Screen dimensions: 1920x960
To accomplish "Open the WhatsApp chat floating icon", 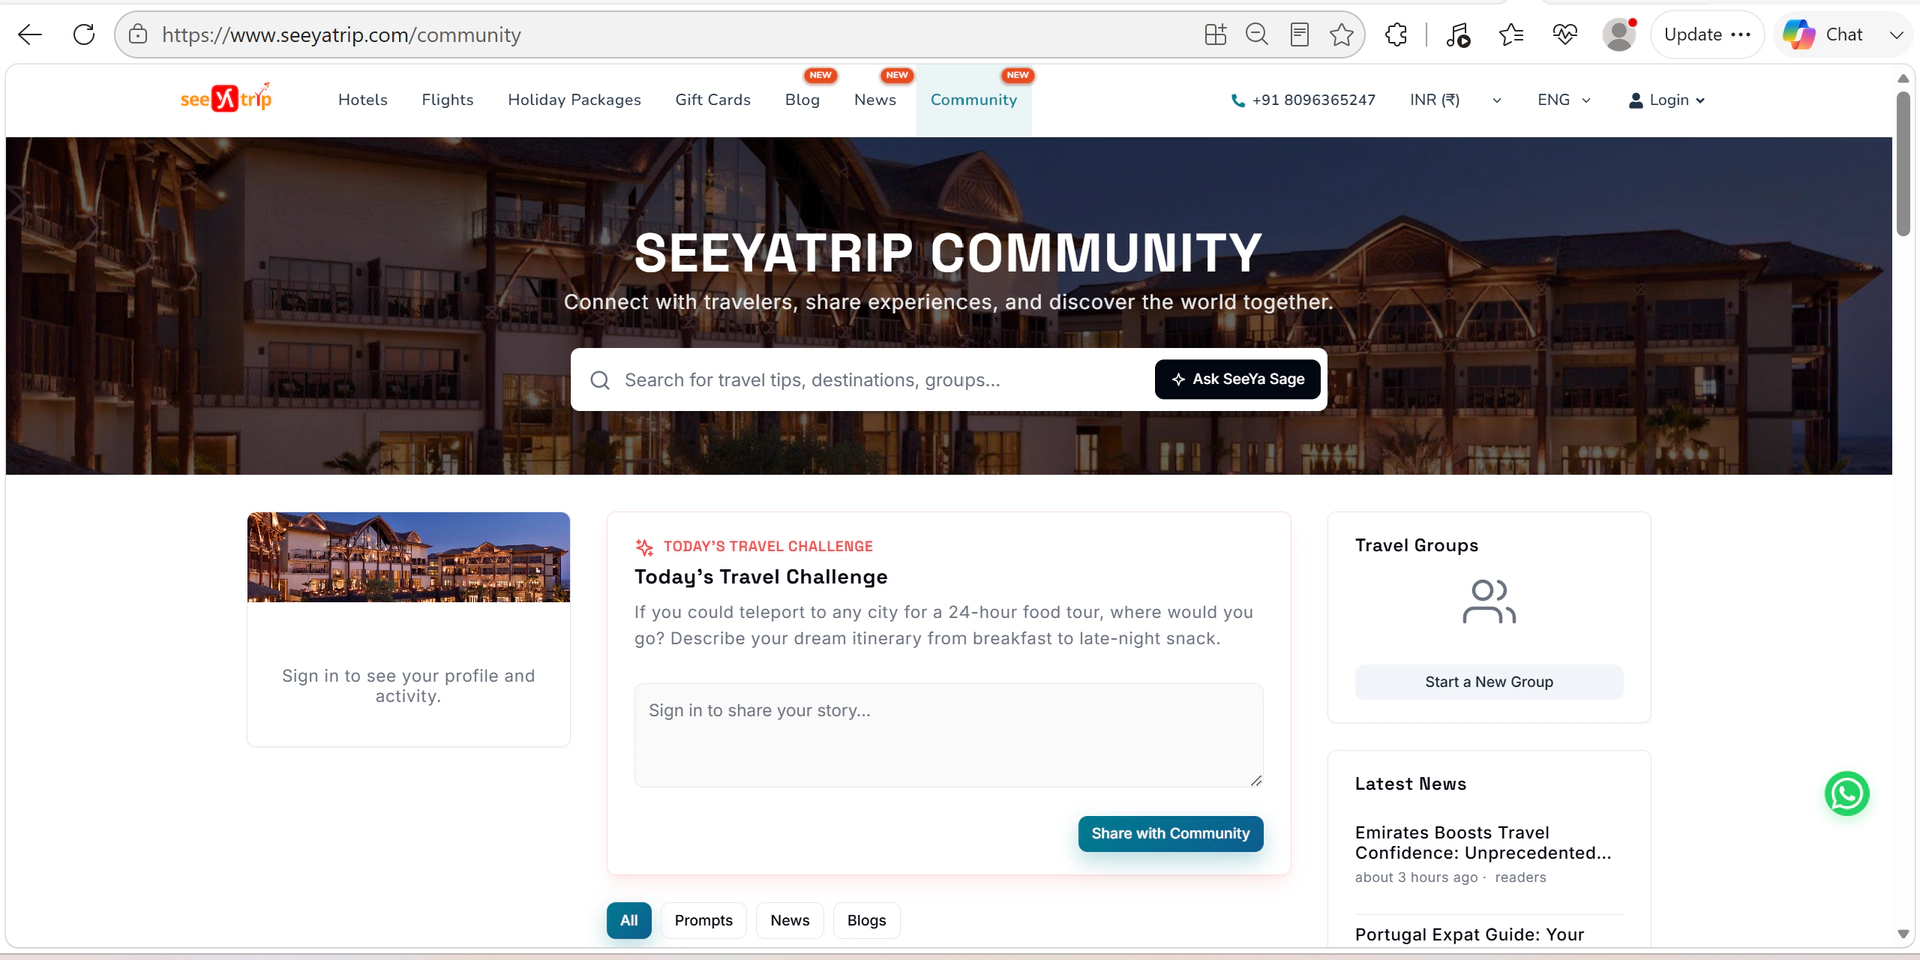I will click(x=1847, y=794).
